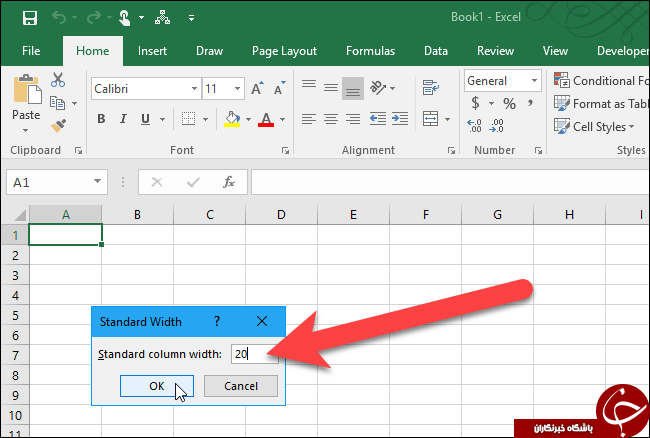Open Fill Color palette arrow
This screenshot has height=438, width=650.
248,120
